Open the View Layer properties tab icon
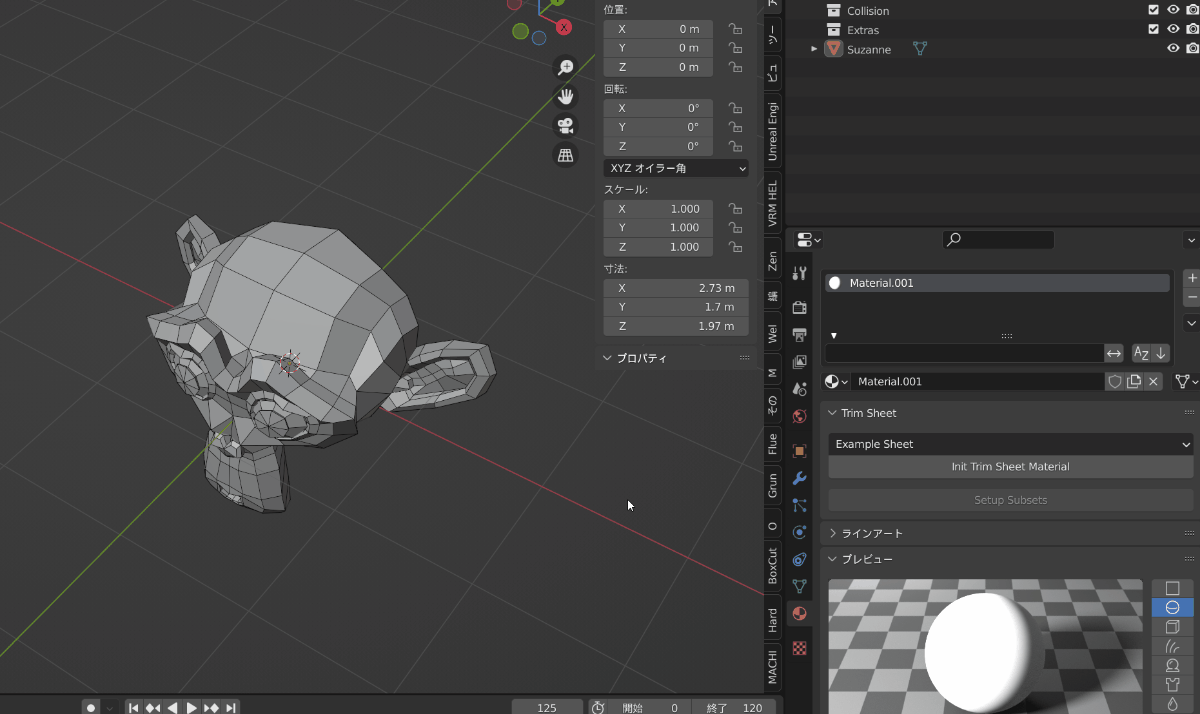 click(x=799, y=361)
